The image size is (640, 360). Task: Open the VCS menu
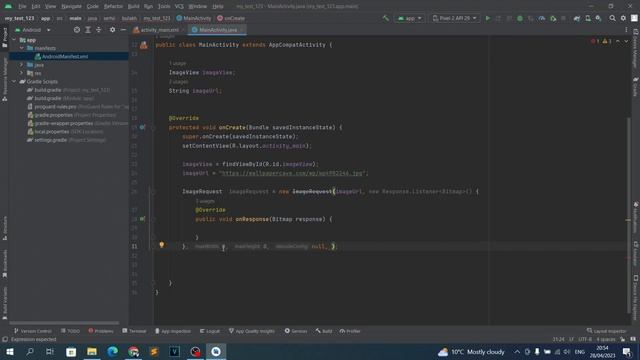pyautogui.click(x=179, y=6)
